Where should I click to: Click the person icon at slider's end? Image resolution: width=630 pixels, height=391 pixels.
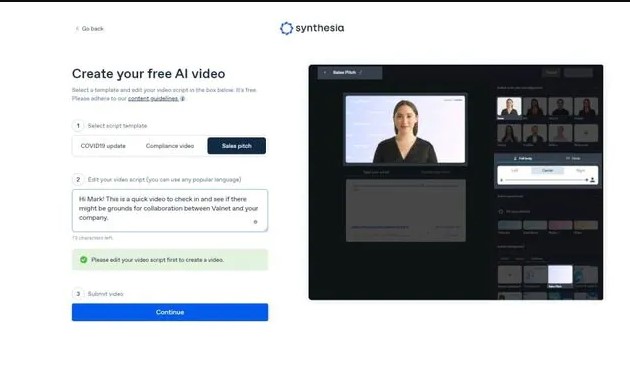[593, 180]
